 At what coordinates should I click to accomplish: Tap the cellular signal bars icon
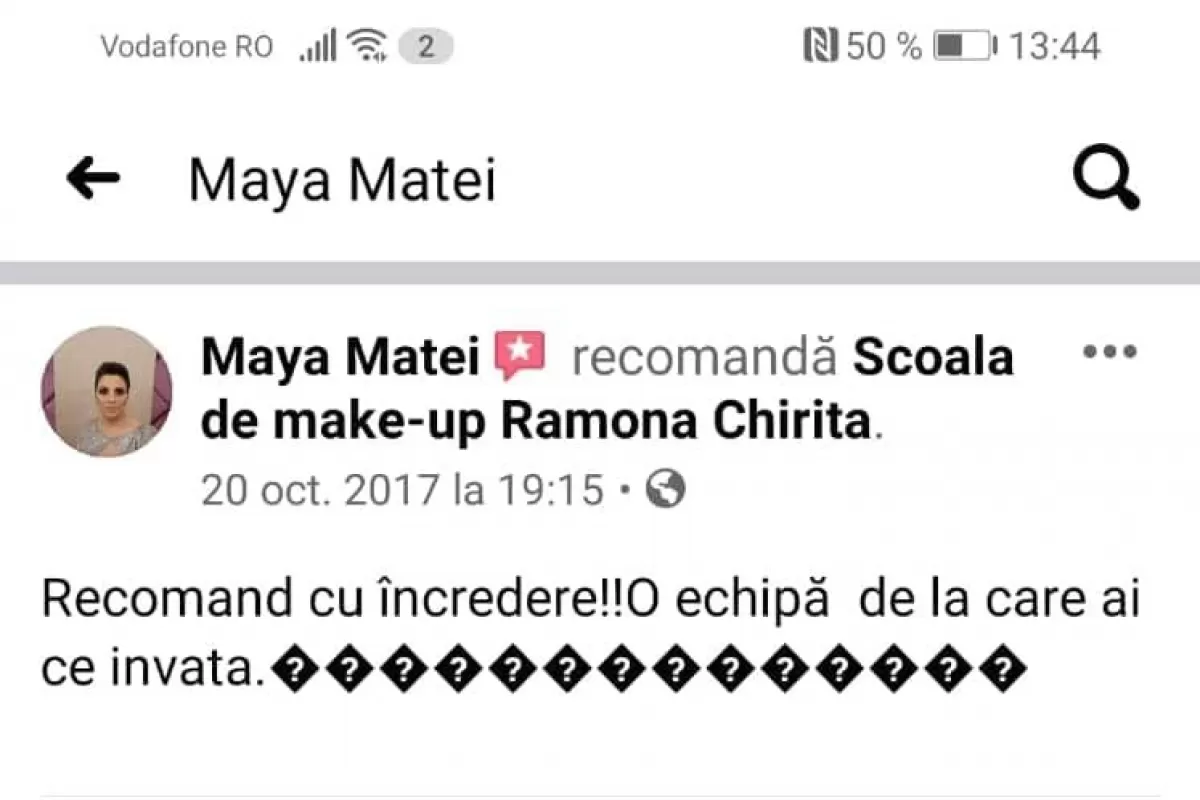(316, 44)
